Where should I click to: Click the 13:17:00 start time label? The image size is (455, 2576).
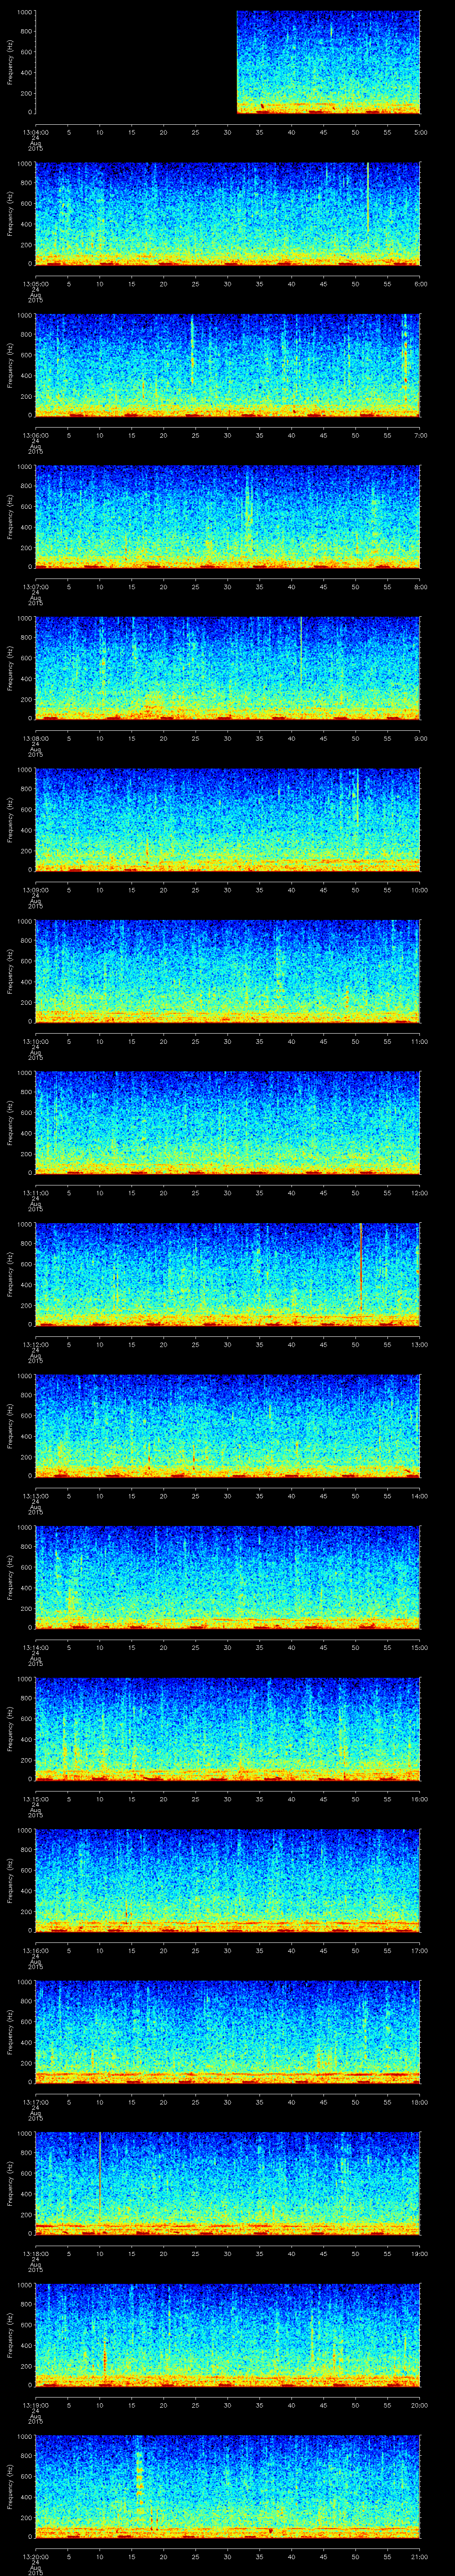35,2101
